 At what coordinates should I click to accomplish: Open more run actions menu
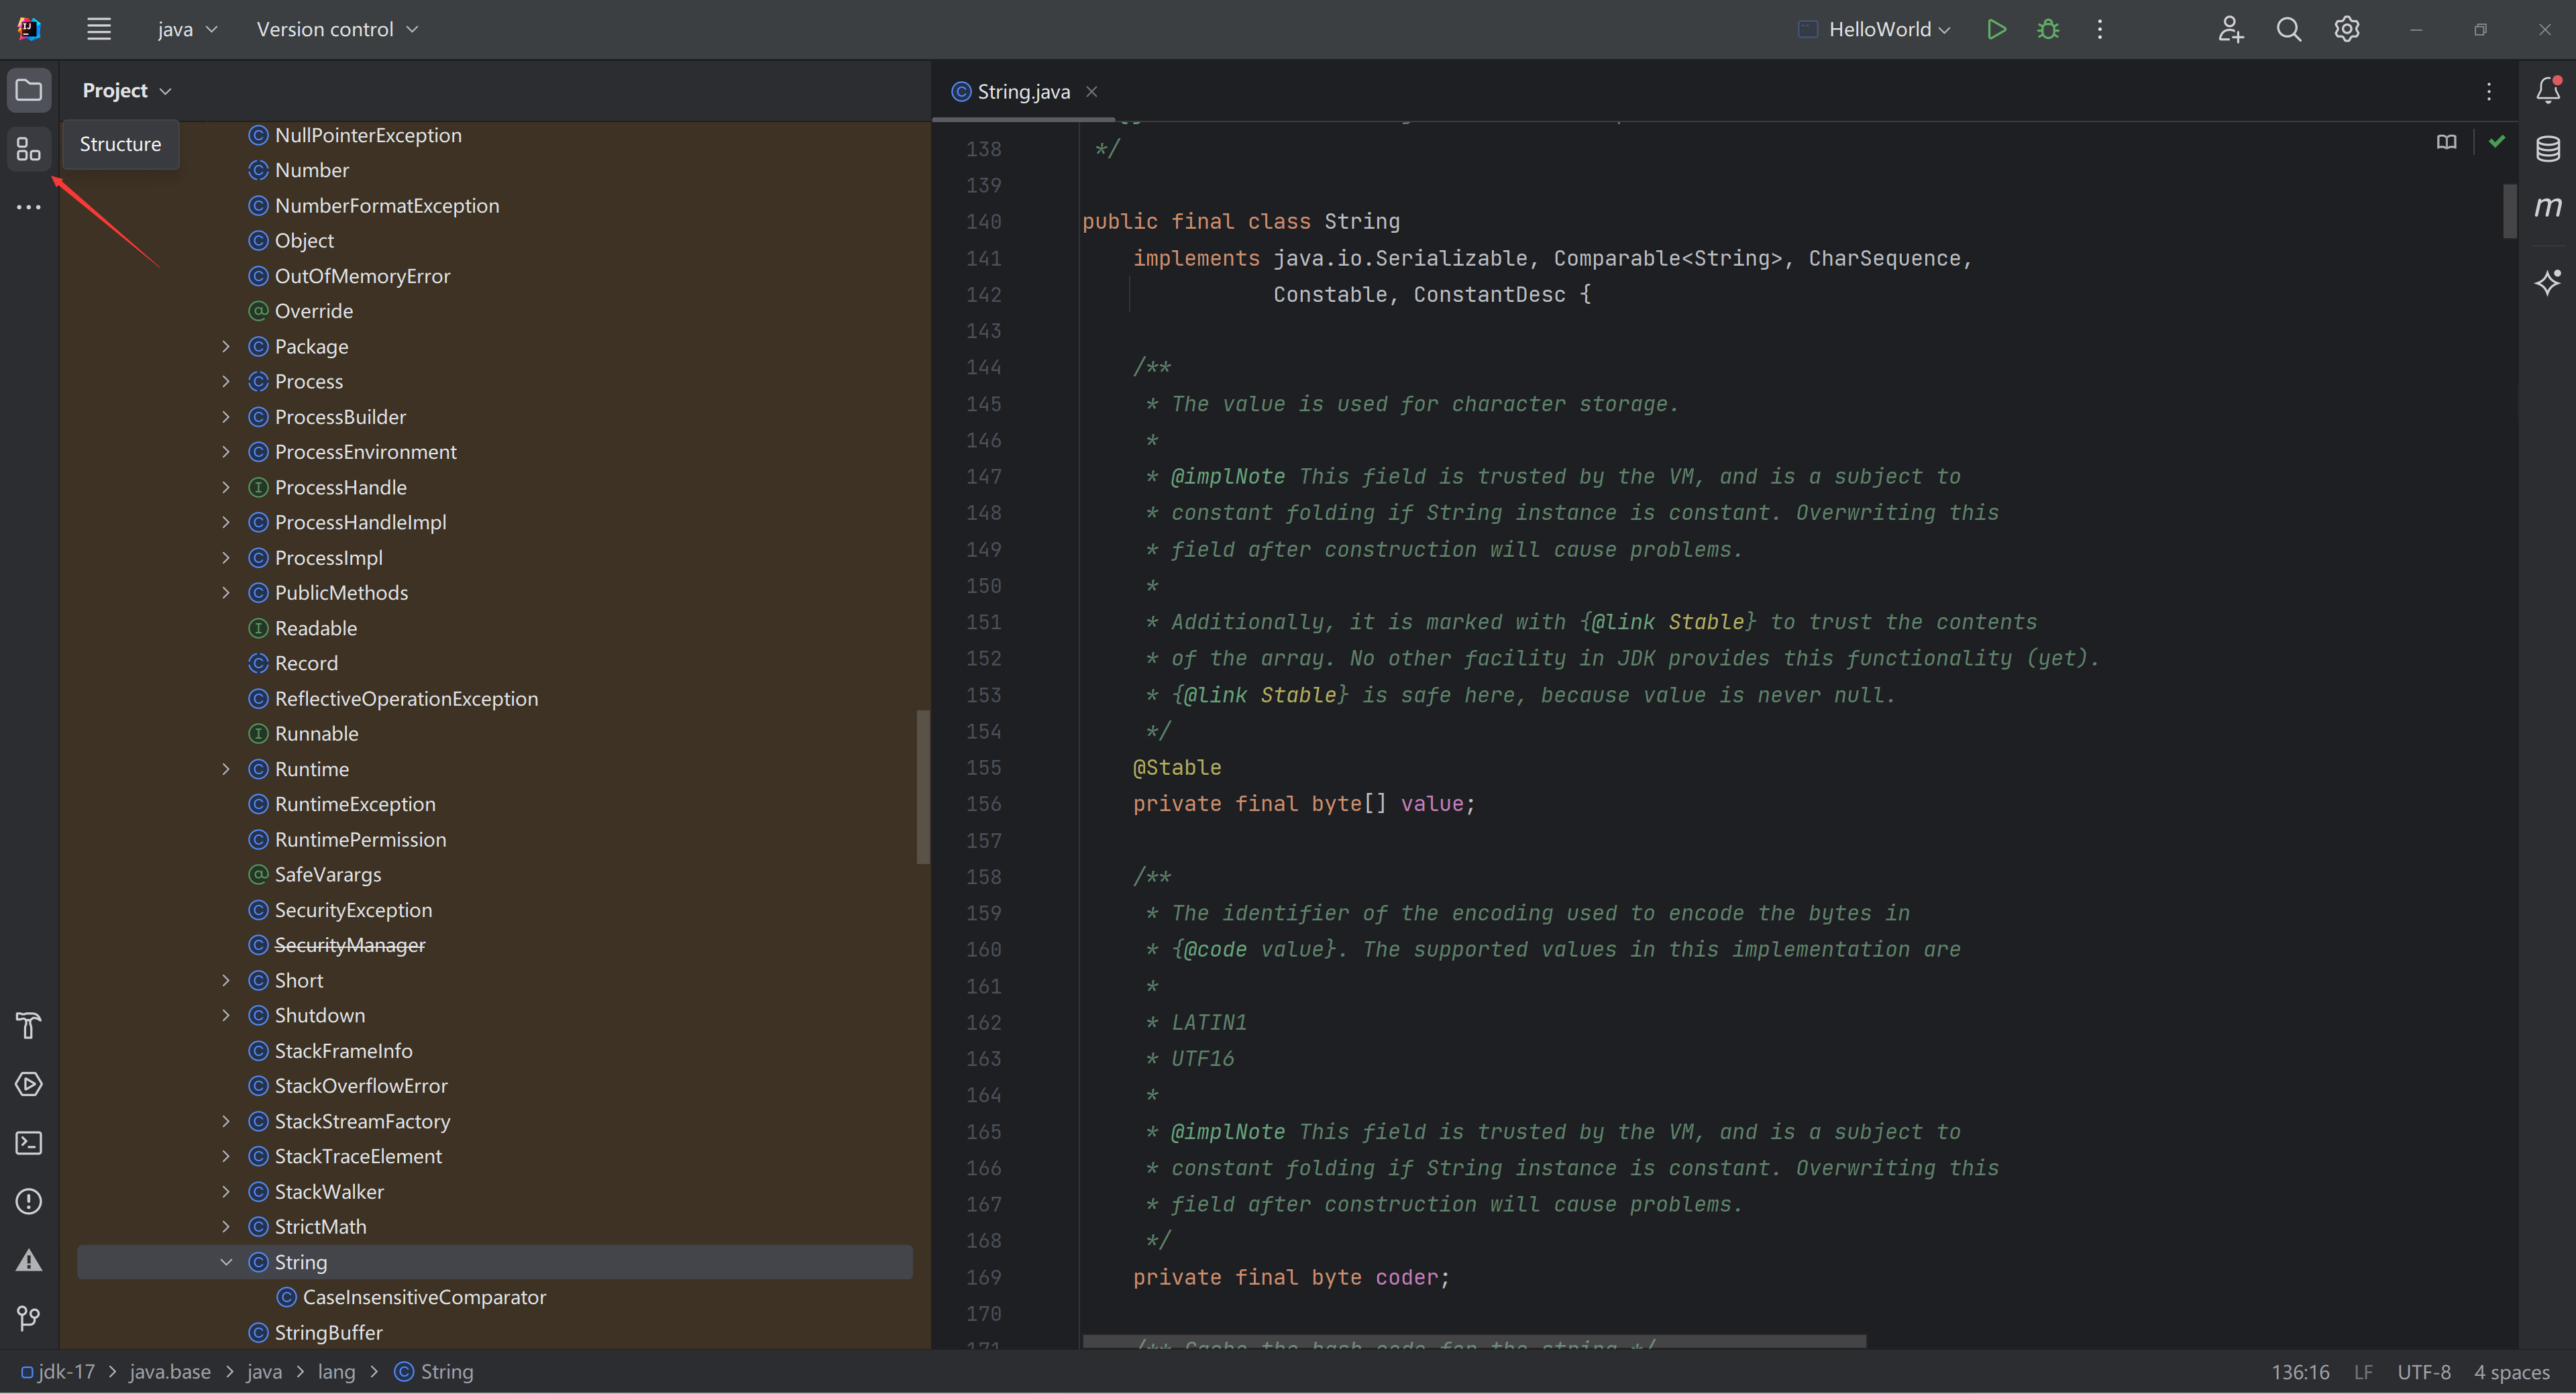2100,29
